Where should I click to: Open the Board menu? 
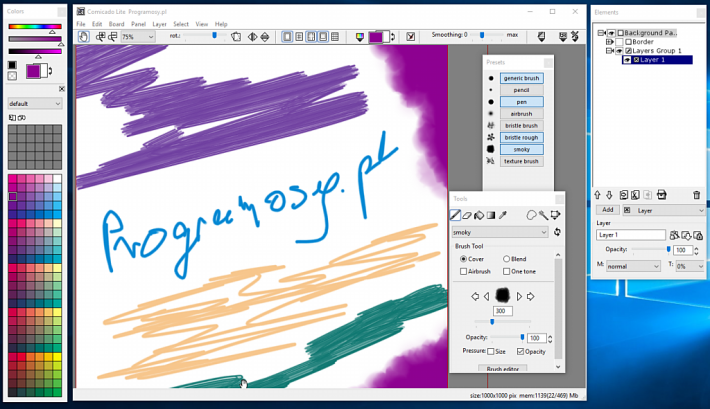116,24
